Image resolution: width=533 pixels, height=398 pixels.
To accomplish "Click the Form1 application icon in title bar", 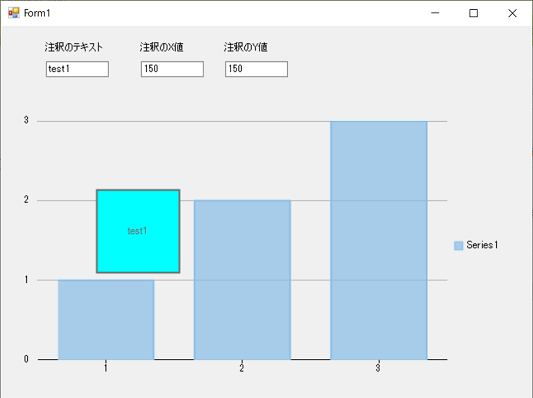I will [14, 13].
